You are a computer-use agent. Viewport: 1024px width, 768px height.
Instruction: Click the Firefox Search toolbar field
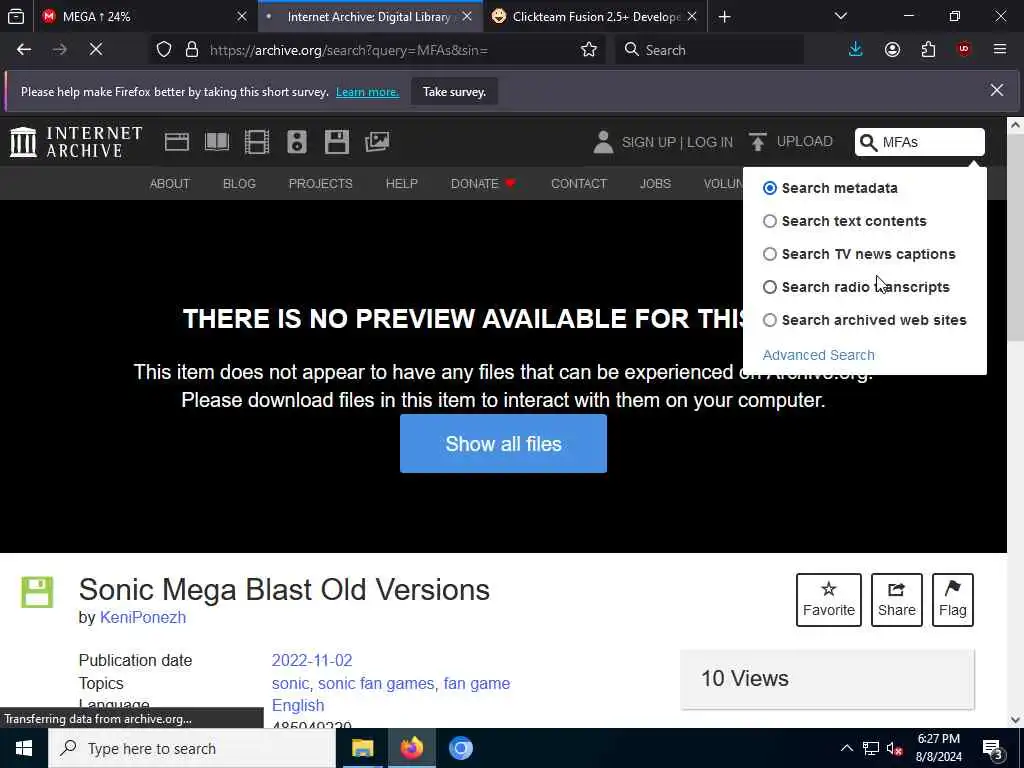[709, 50]
